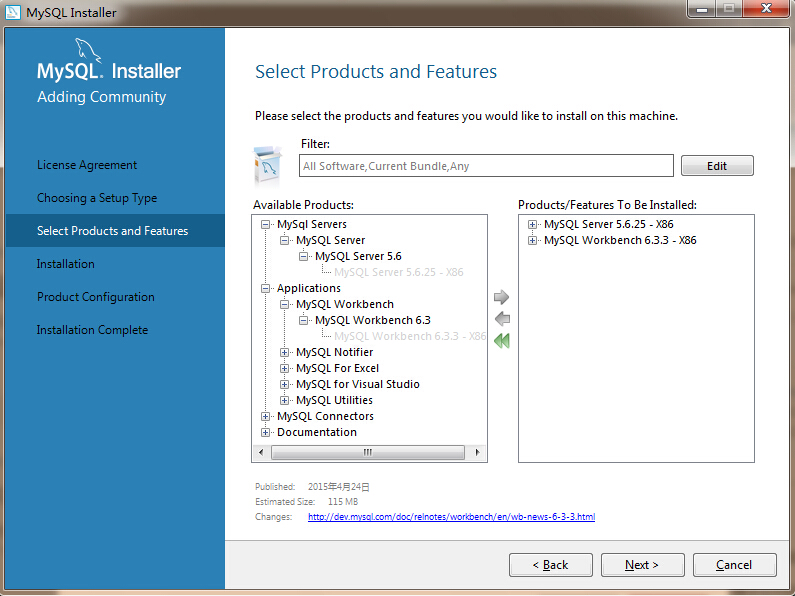Click the MySQL Installer title bar icon
The width and height of the screenshot is (795, 596).
(12, 12)
